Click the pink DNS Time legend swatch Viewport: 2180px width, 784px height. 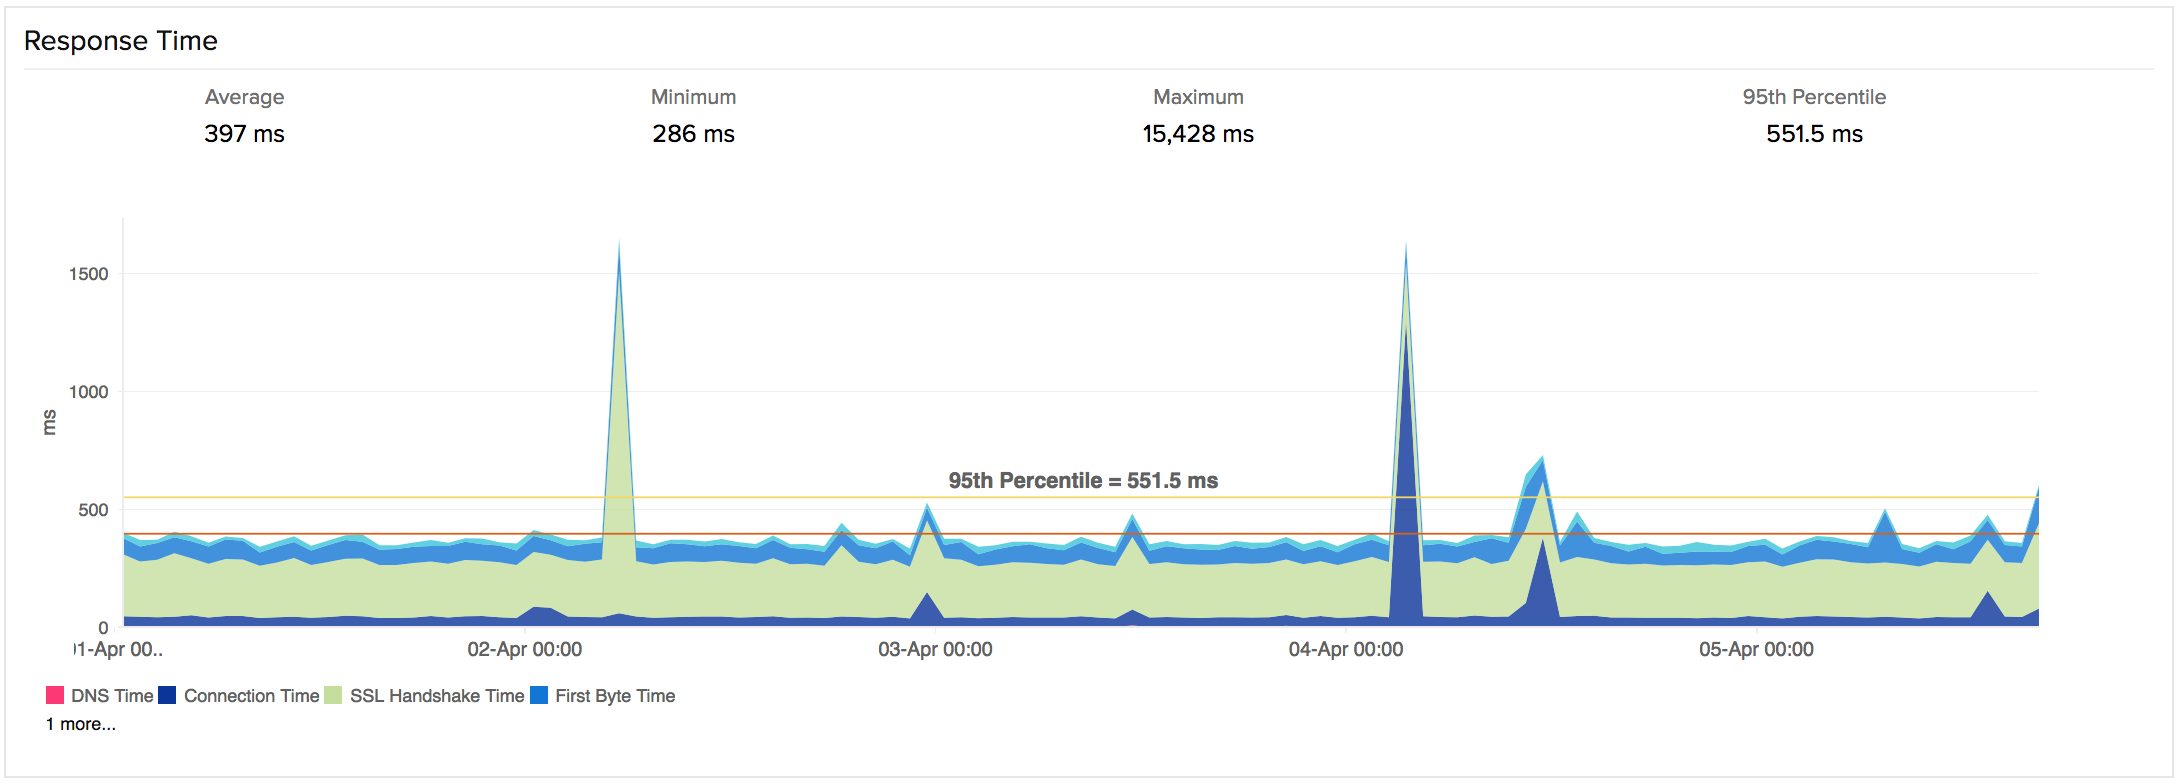tap(55, 695)
